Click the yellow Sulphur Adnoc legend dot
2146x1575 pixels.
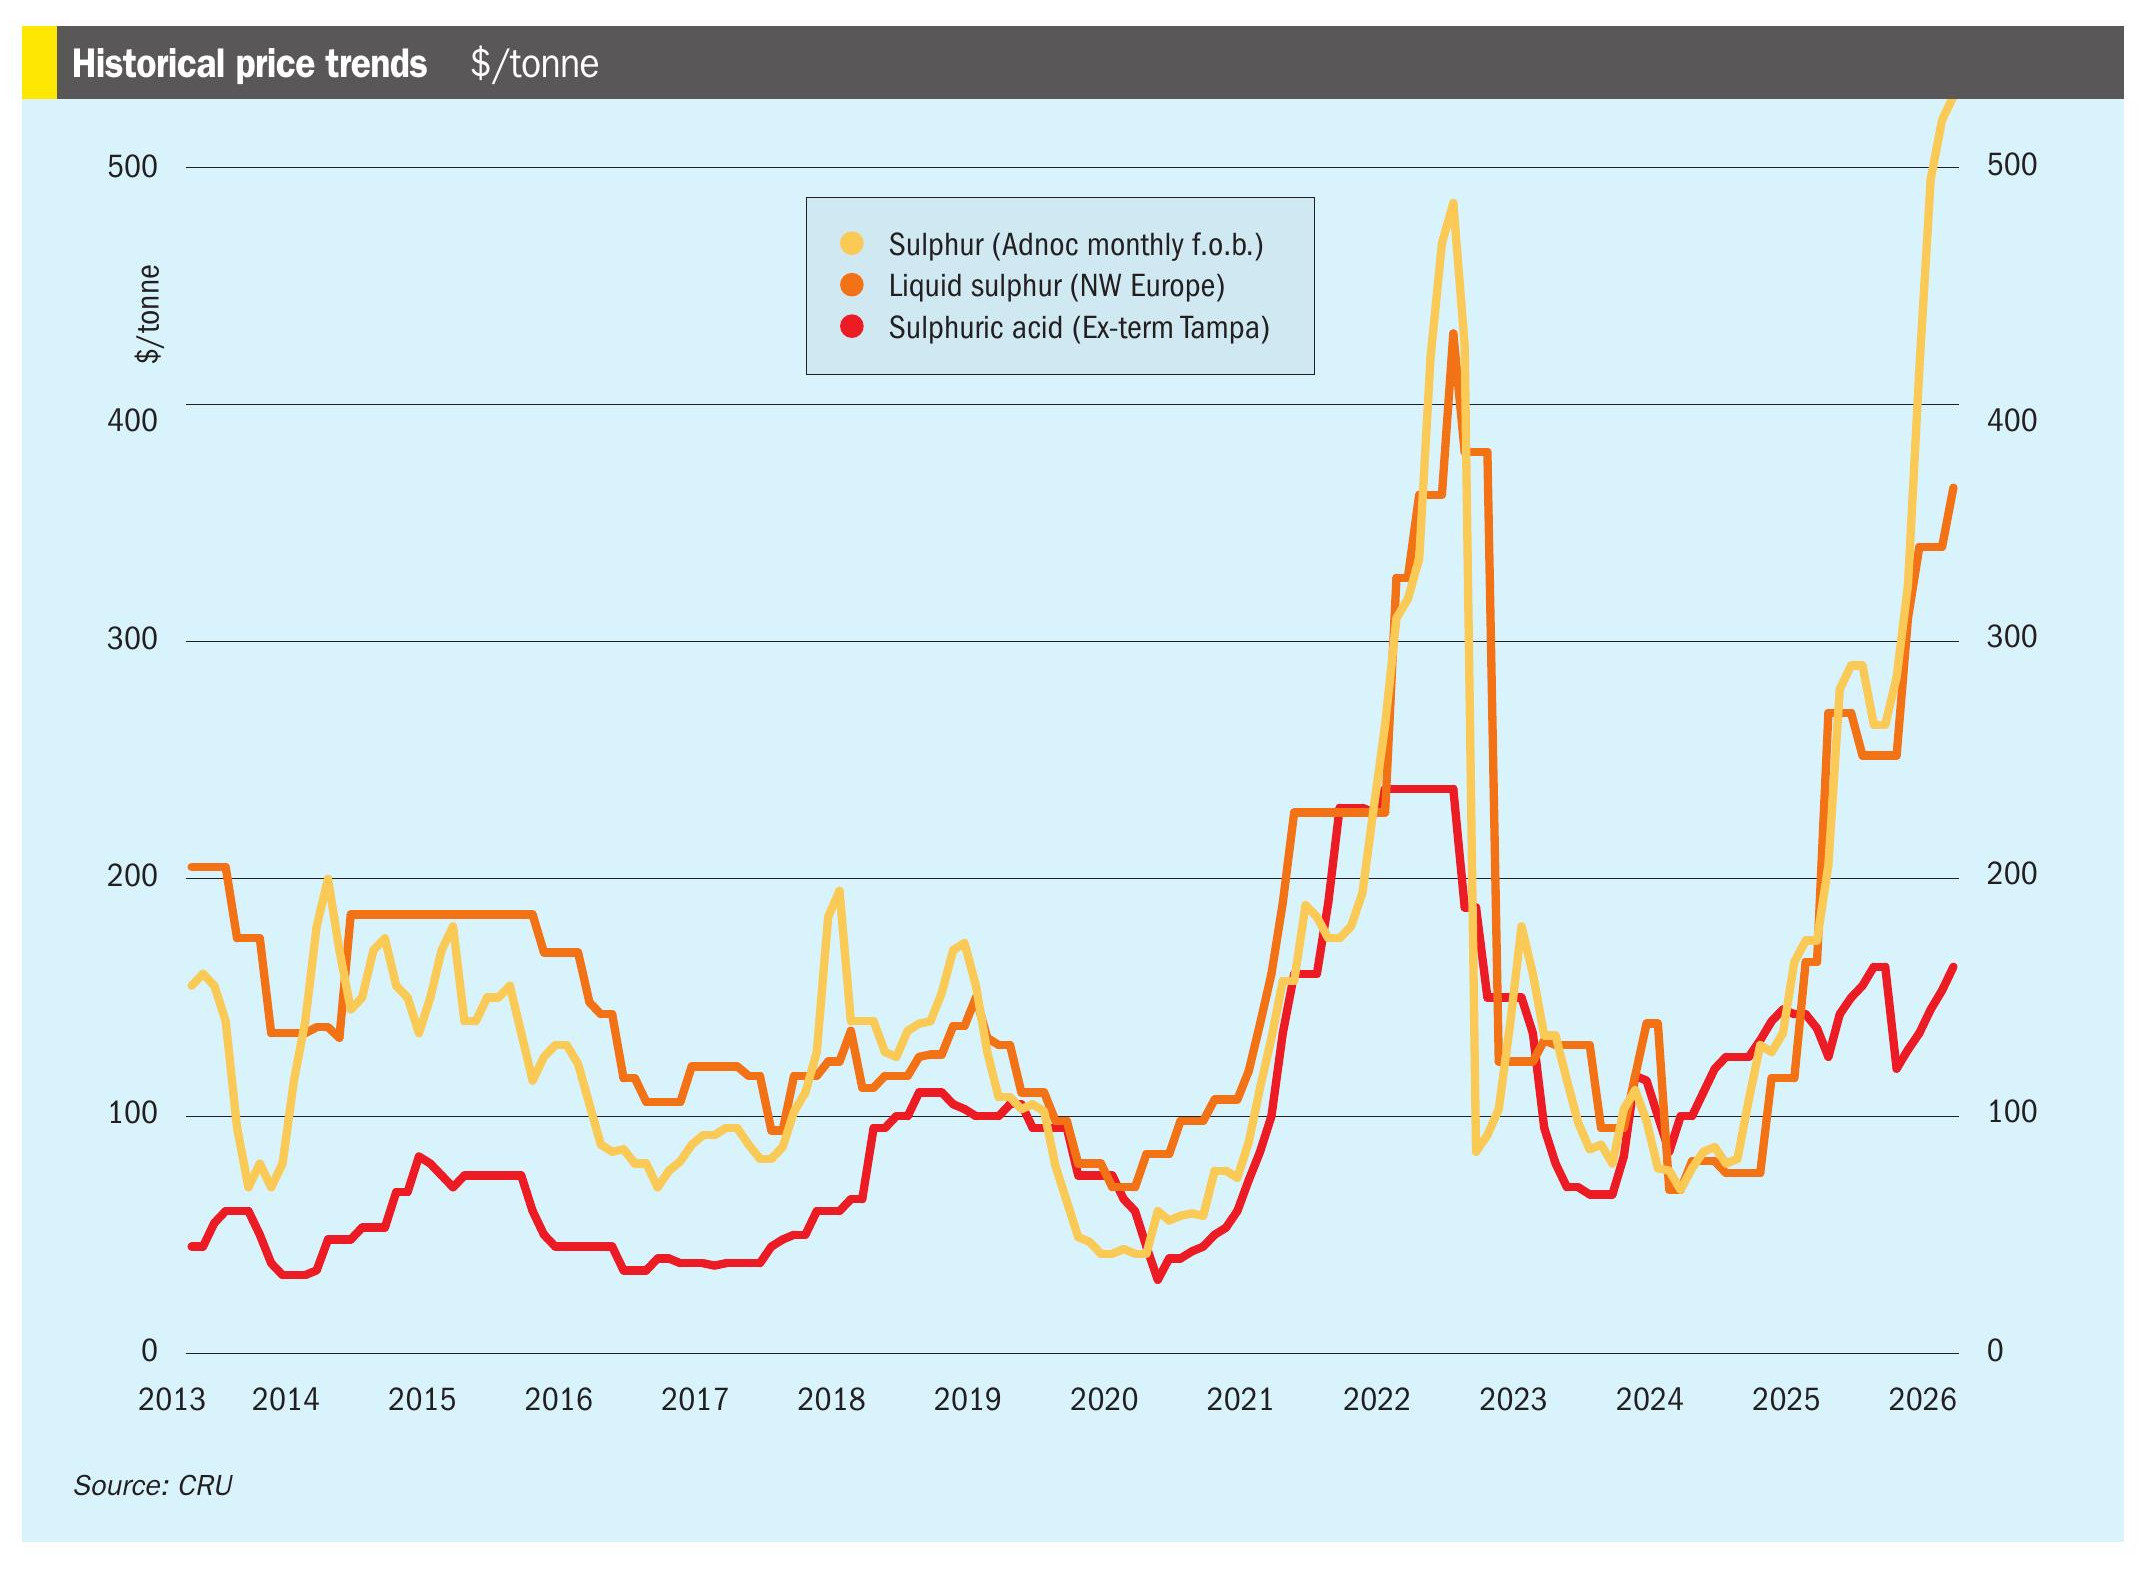pos(851,244)
